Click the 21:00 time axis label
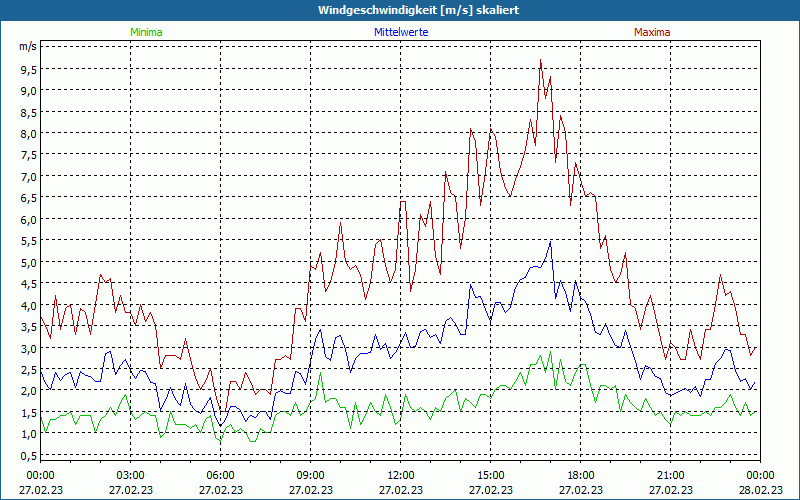Screen dimensions: 800x500 [670, 475]
